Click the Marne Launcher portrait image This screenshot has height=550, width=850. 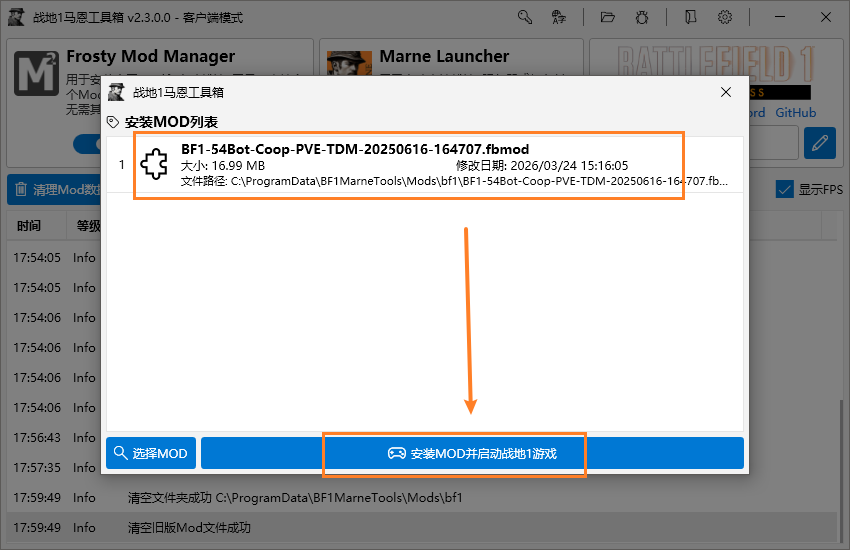349,73
